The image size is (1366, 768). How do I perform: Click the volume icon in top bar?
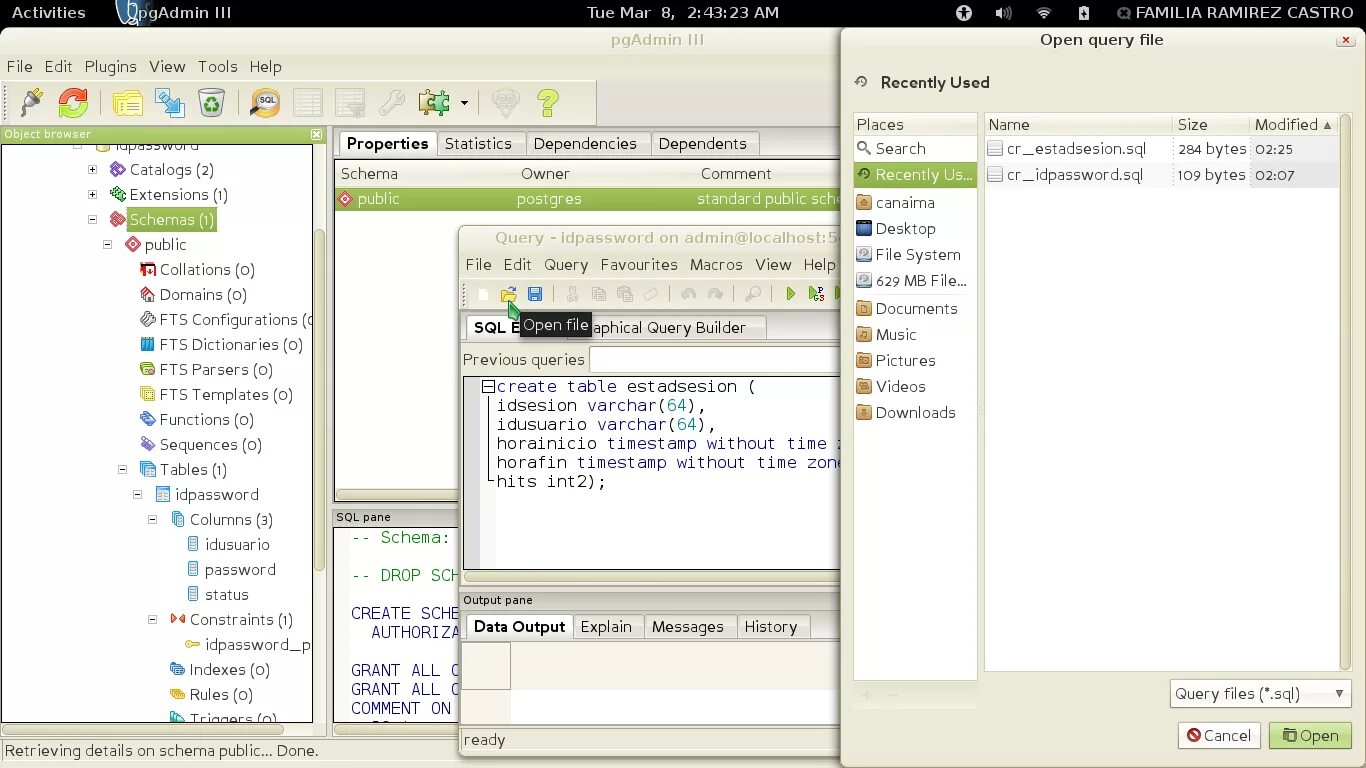[x=1004, y=13]
